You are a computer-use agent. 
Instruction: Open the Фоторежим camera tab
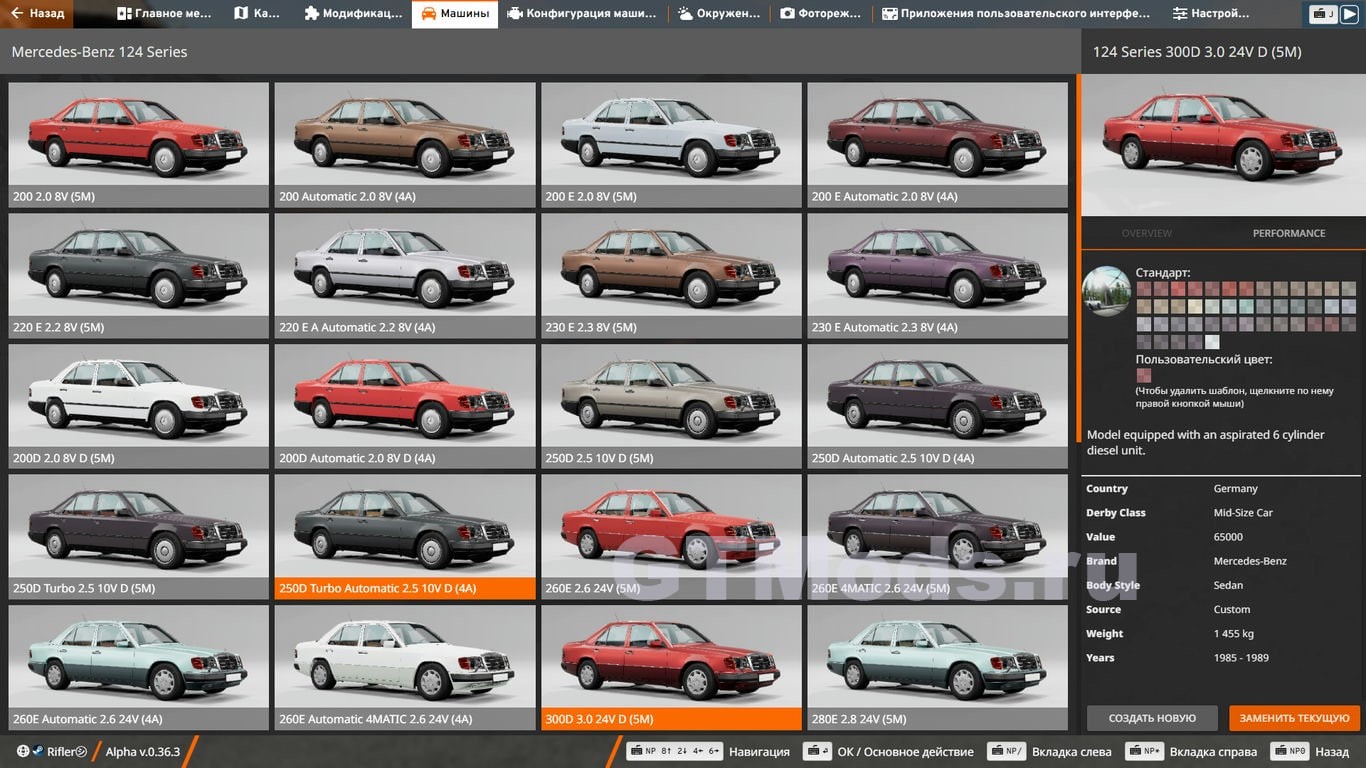click(x=819, y=14)
